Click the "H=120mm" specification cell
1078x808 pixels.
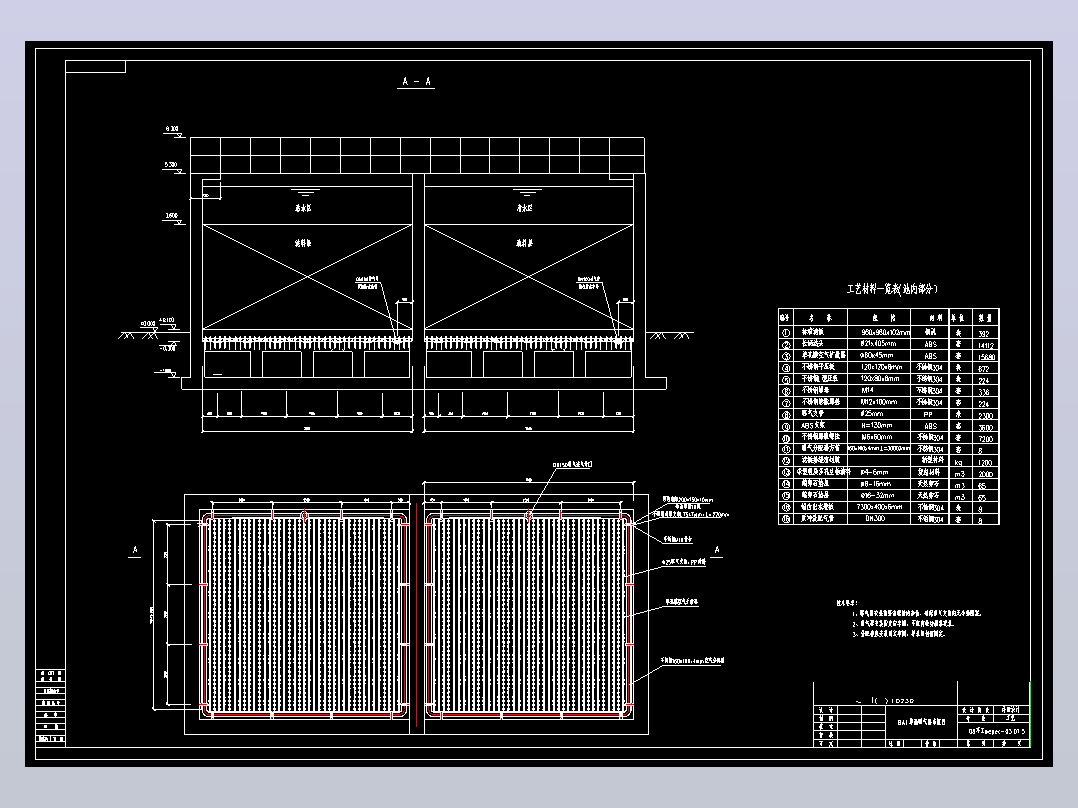click(875, 426)
